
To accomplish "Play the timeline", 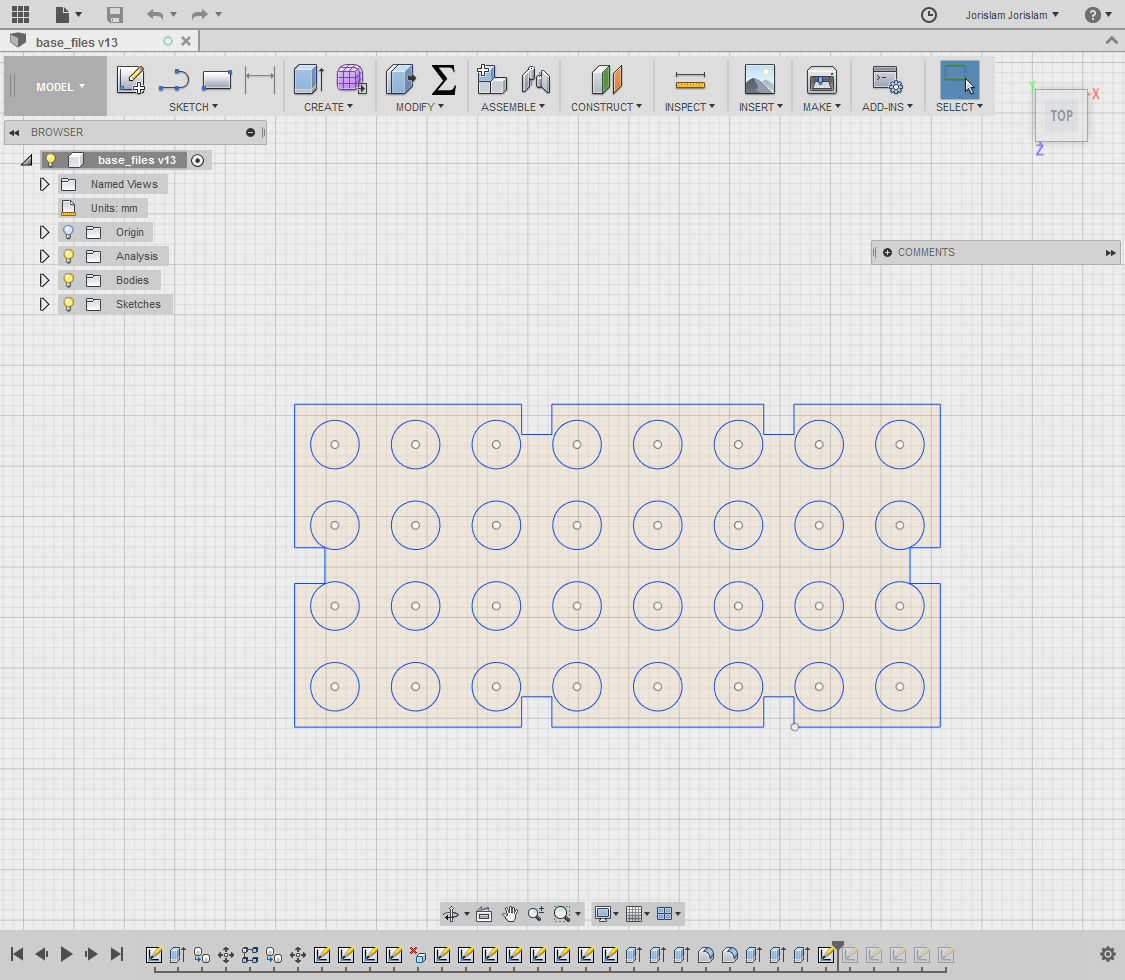I will pos(66,953).
